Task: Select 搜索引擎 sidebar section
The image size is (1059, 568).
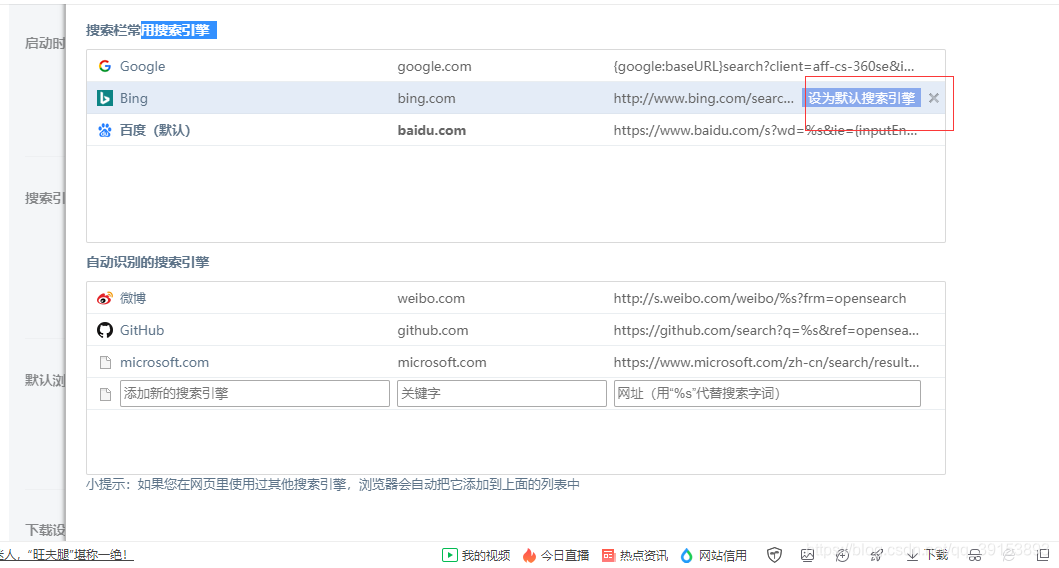Action: coord(45,198)
